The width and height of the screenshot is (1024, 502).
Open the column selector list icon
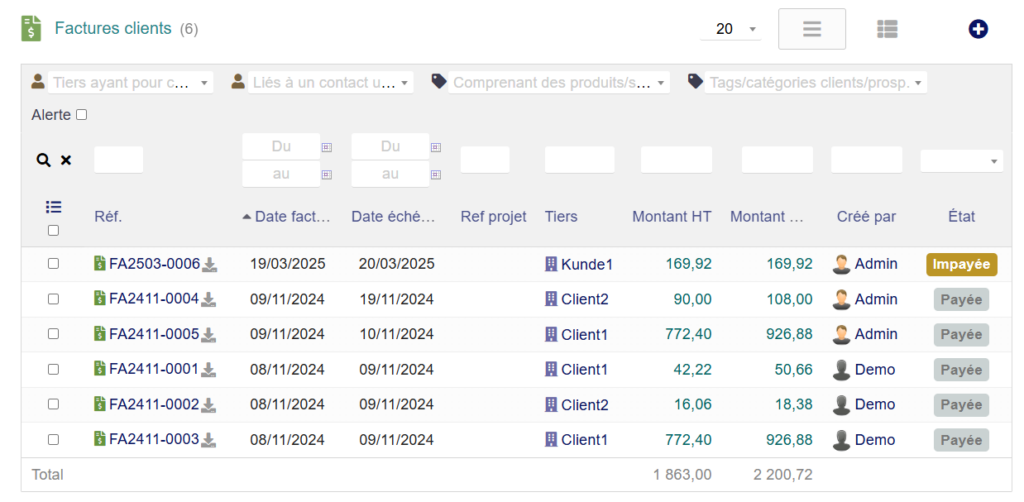coord(54,207)
